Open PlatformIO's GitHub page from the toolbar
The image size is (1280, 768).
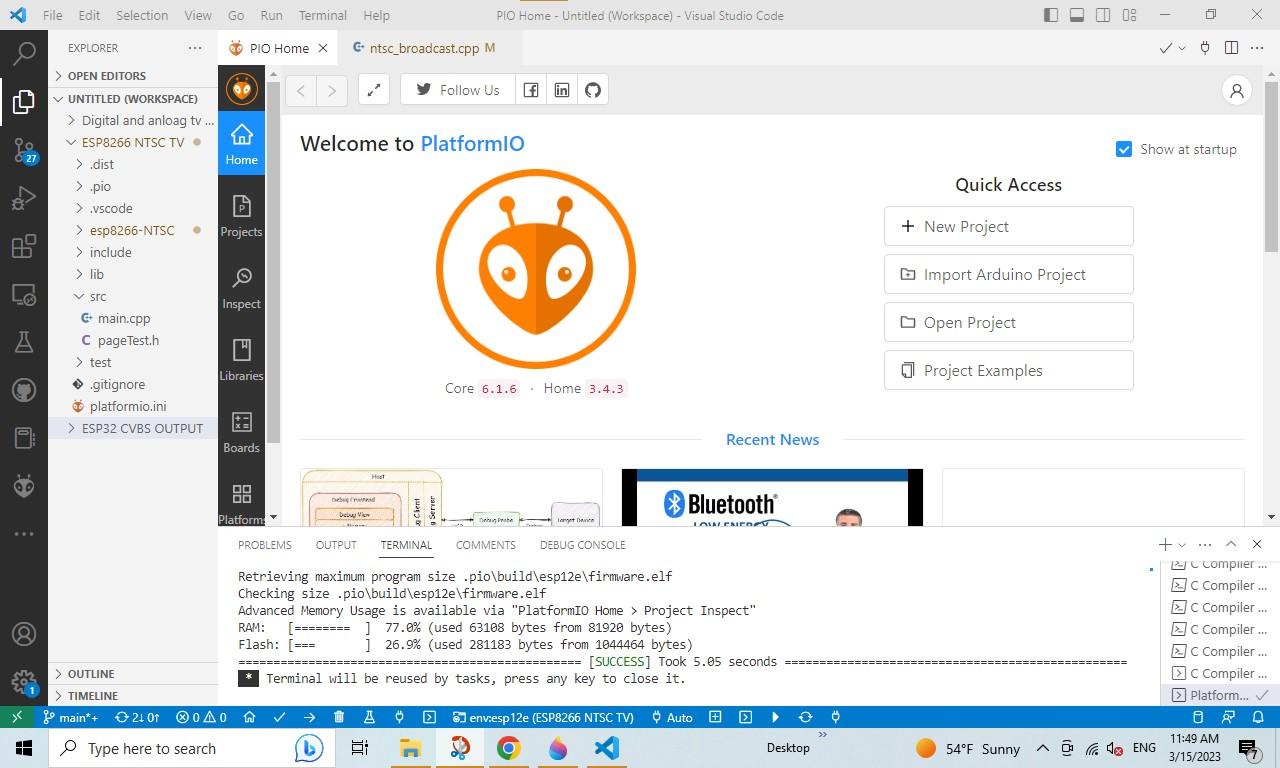point(592,90)
